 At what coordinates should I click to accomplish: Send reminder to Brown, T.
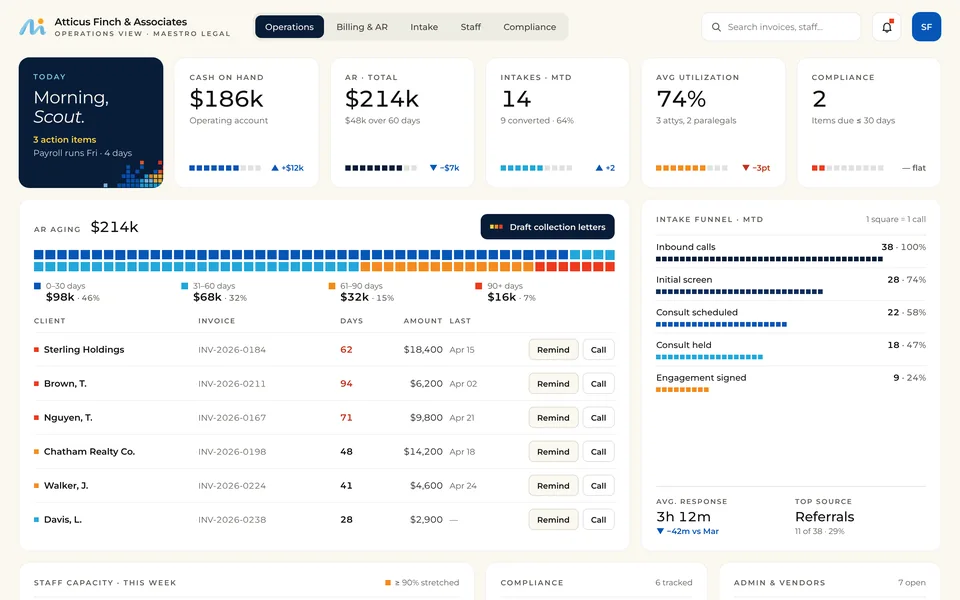pyautogui.click(x=553, y=384)
